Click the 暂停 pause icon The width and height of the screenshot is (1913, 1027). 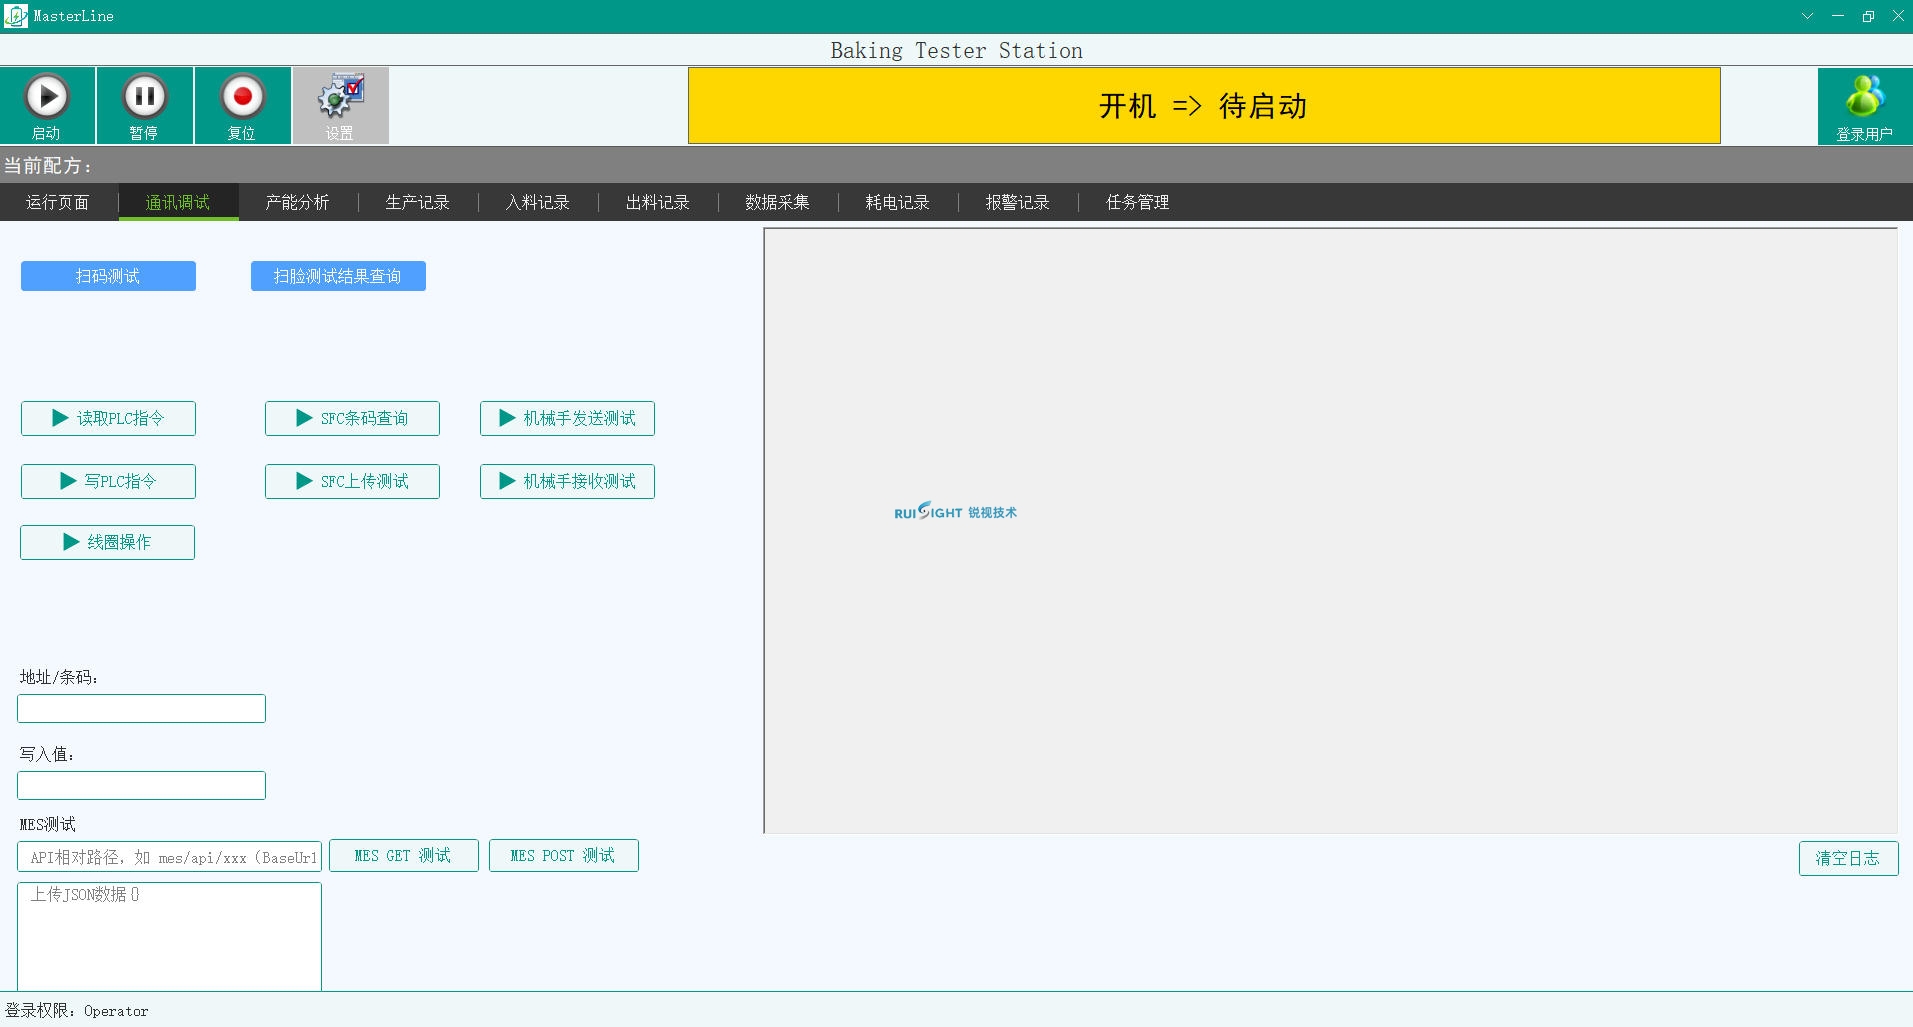click(x=144, y=97)
